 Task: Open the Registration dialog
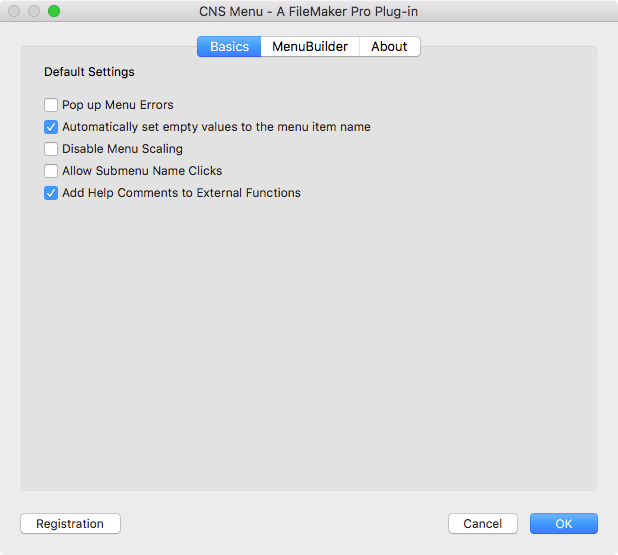coord(70,523)
